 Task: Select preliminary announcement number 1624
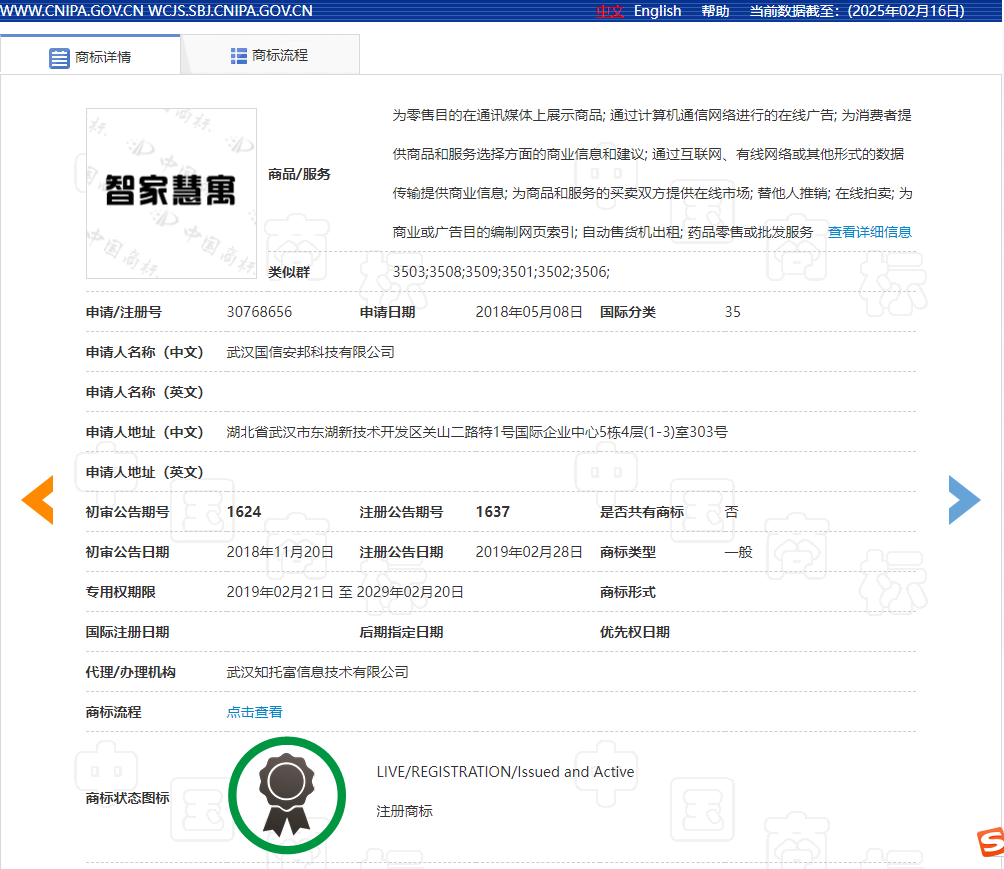click(x=244, y=512)
